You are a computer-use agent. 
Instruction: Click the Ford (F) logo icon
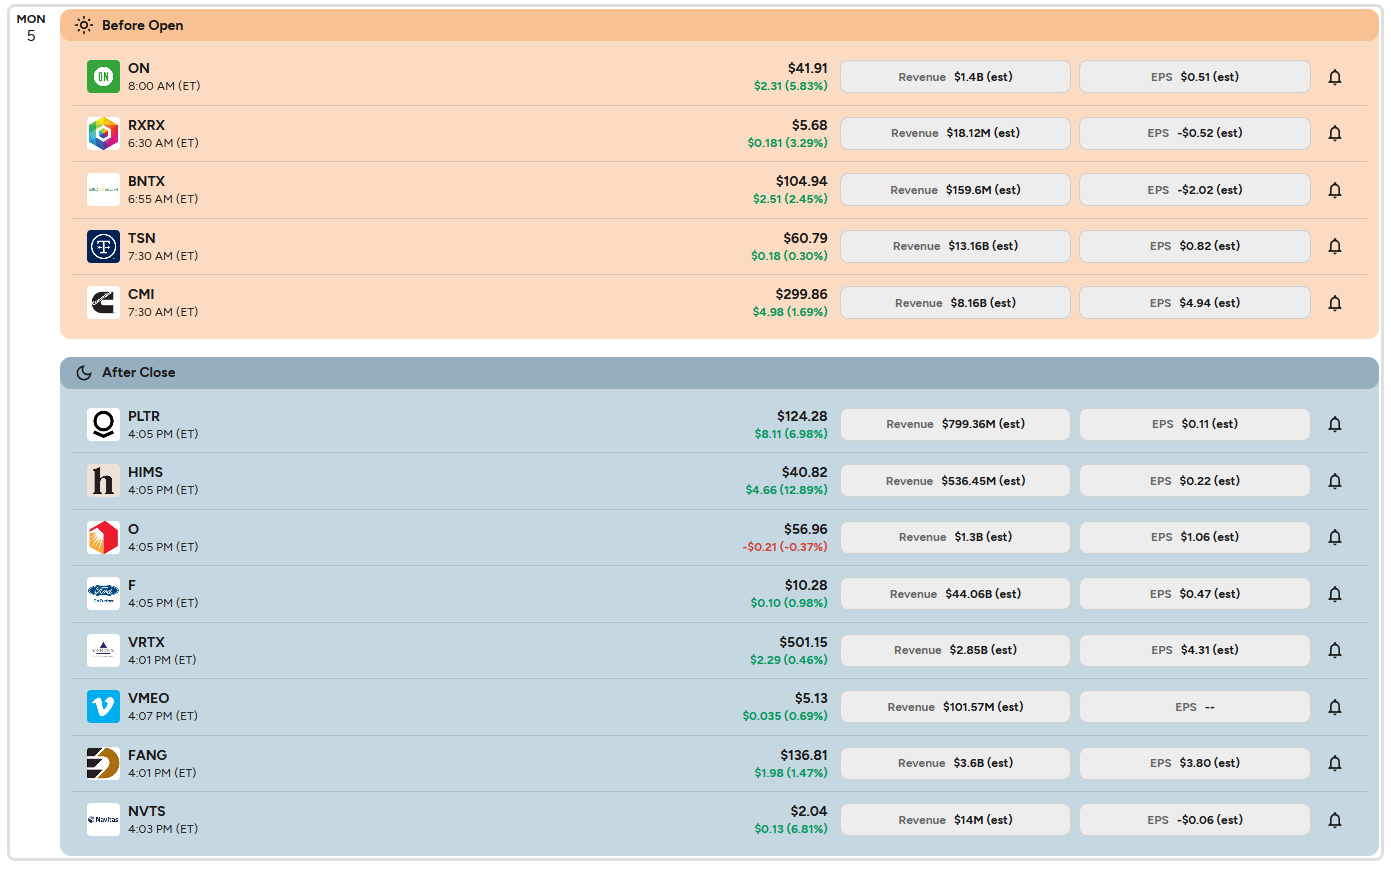[x=103, y=594]
